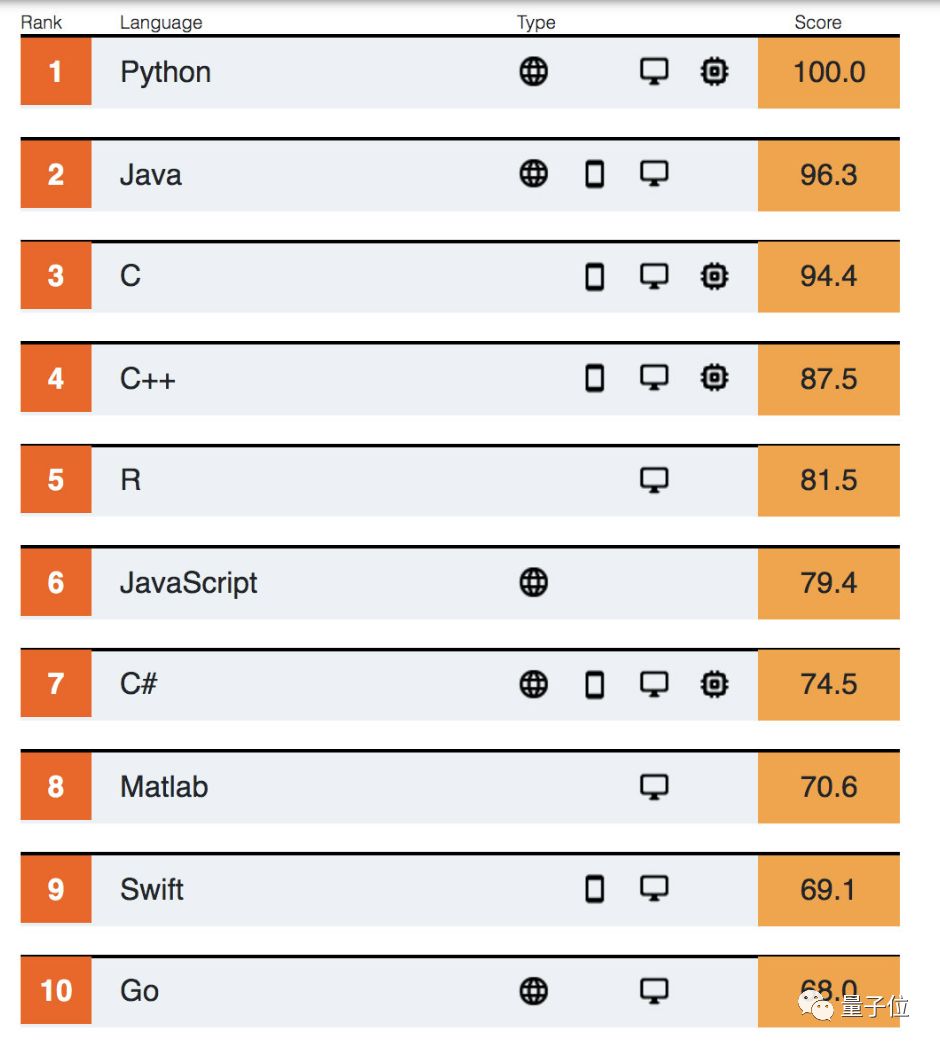Click the desktop monitor icon in C row

654,276
